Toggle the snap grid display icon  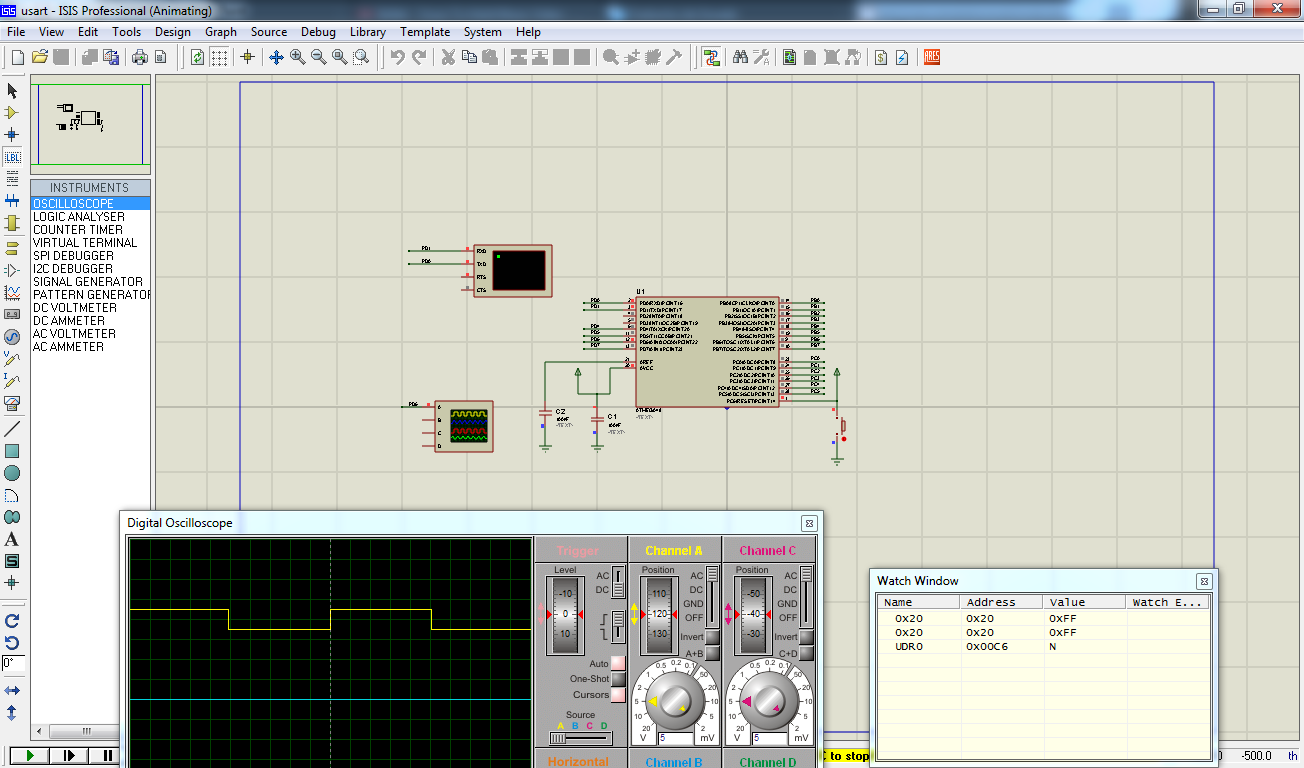[x=218, y=57]
